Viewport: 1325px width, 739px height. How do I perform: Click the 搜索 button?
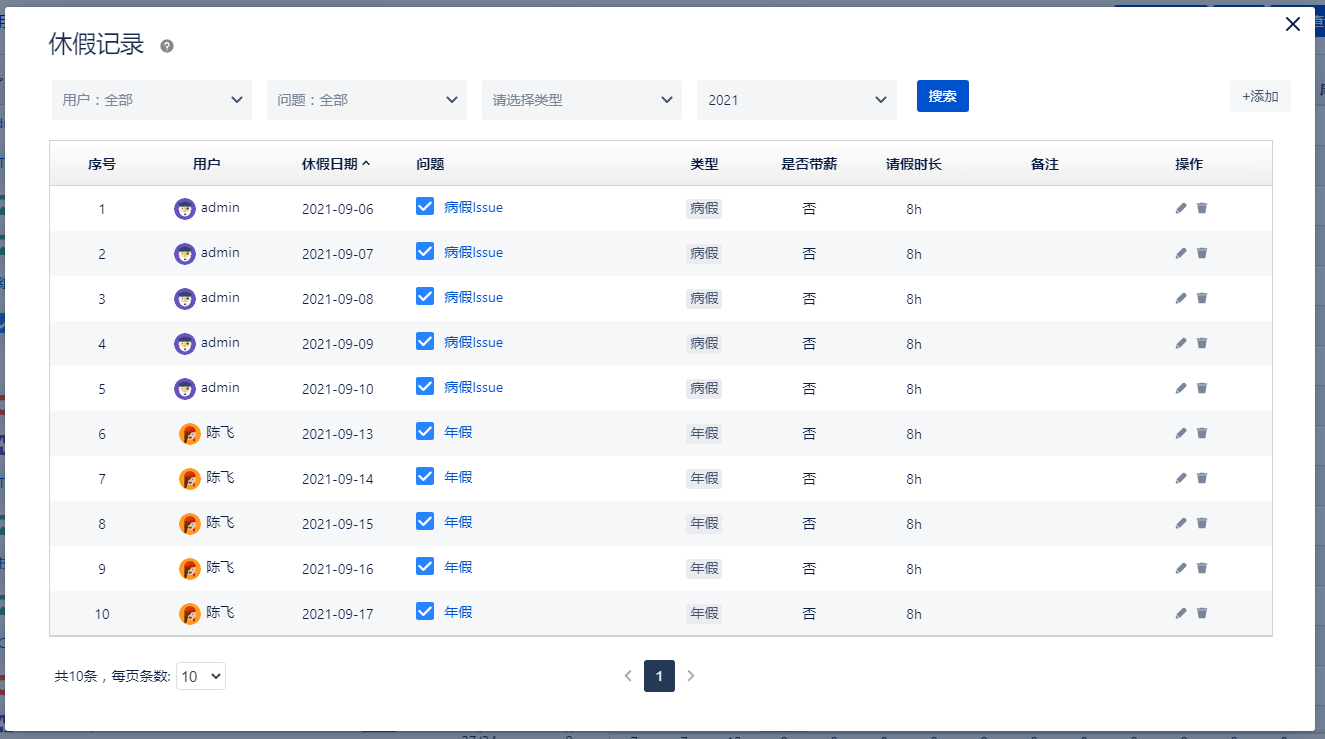(942, 96)
